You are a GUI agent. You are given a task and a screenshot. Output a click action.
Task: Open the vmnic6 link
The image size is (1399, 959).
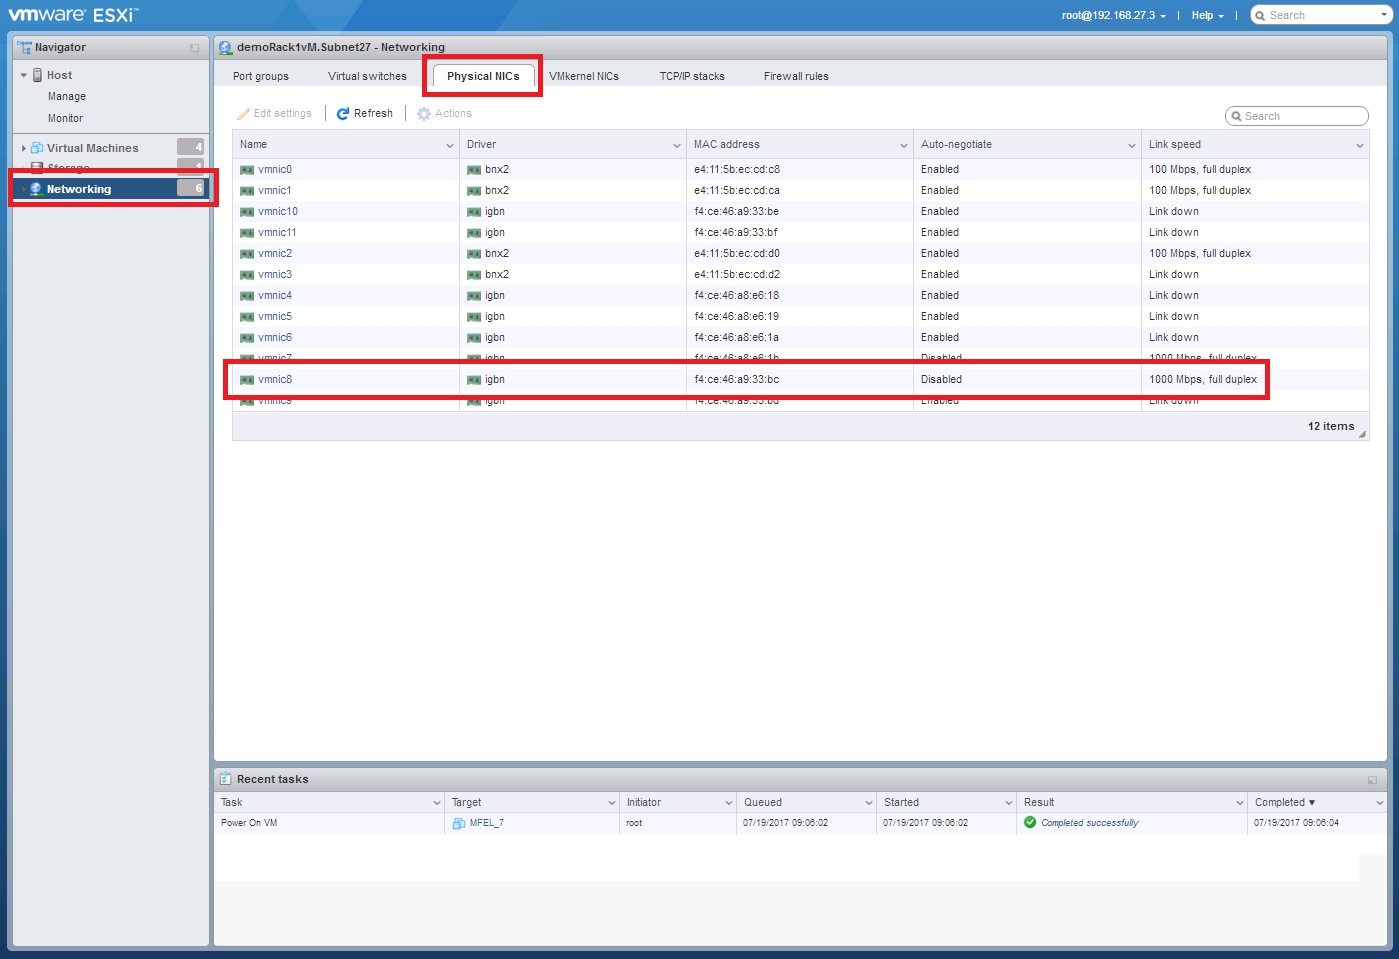pos(275,338)
